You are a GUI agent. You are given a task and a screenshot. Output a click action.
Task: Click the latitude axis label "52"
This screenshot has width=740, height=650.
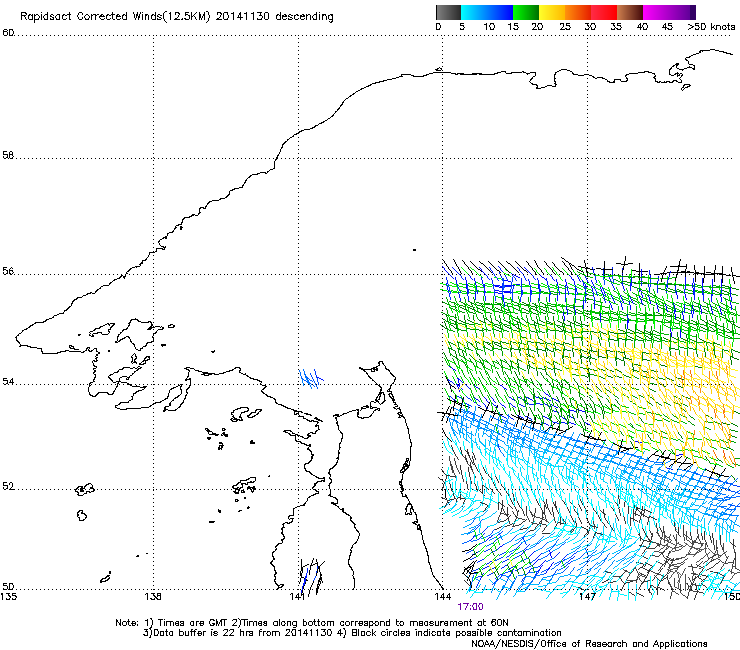8,486
